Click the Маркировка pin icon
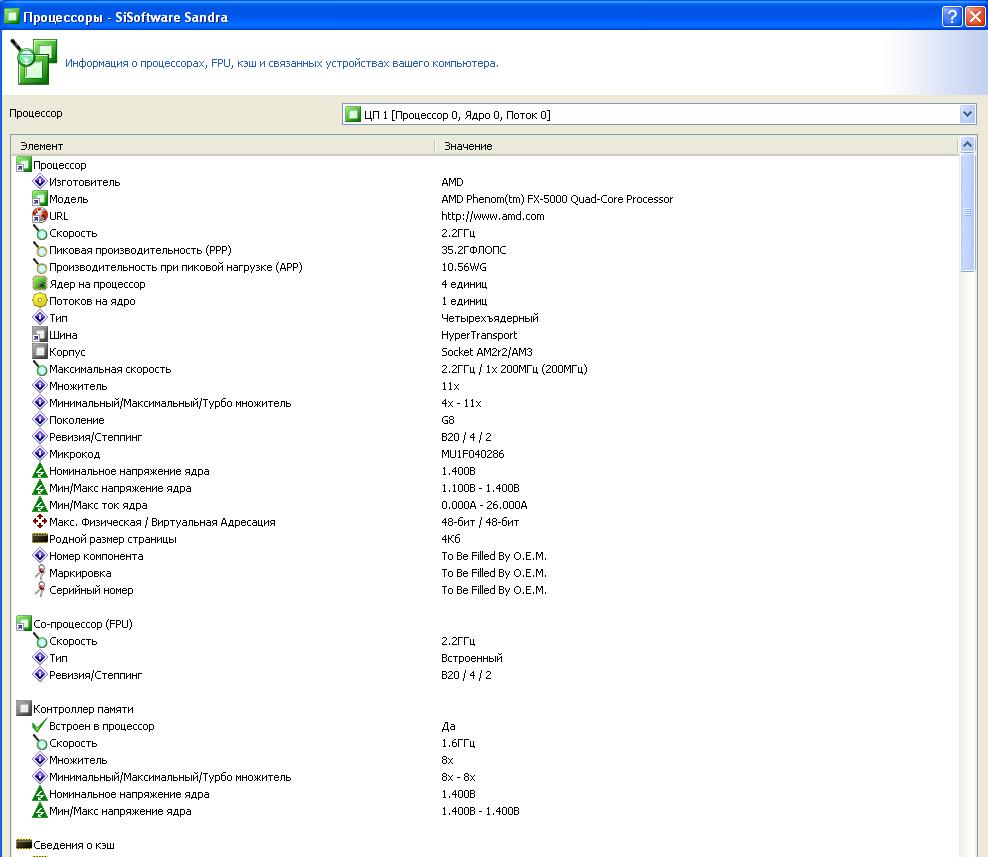 click(40, 573)
